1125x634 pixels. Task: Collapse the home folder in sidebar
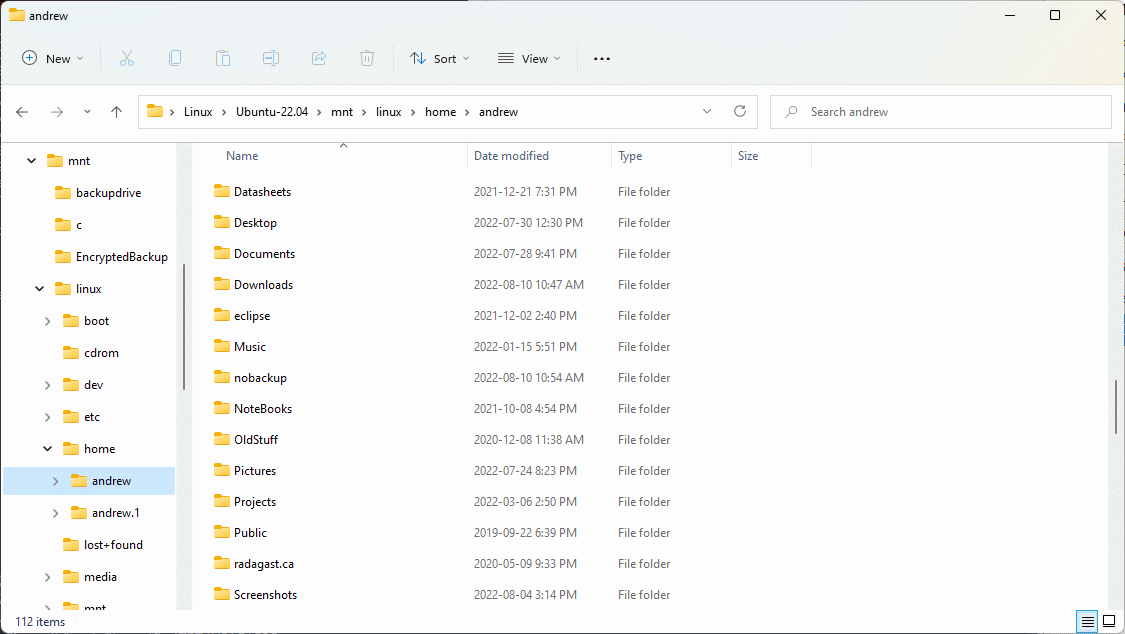pyautogui.click(x=48, y=449)
